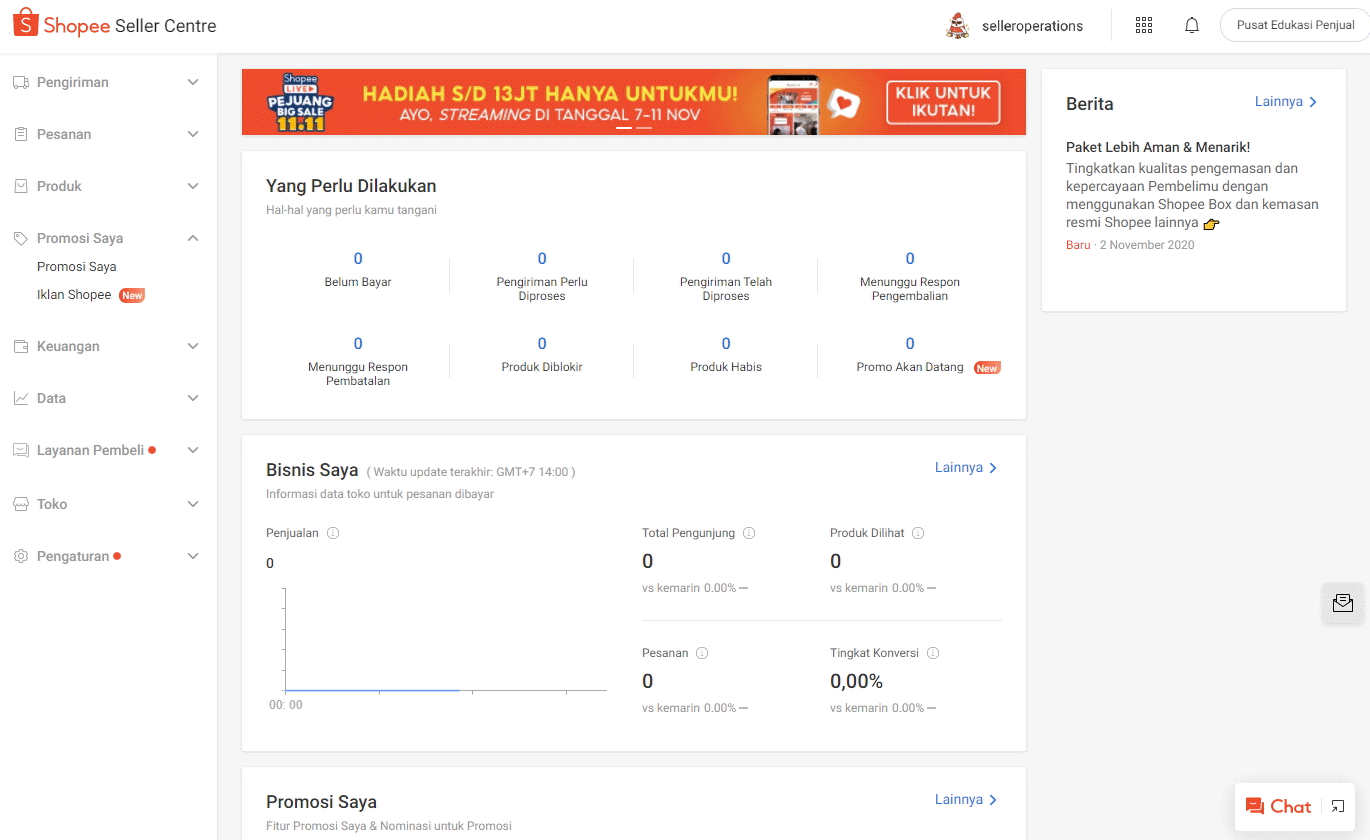The width and height of the screenshot is (1370, 840).
Task: Click the Pesanan clipboard icon
Action: 20,134
